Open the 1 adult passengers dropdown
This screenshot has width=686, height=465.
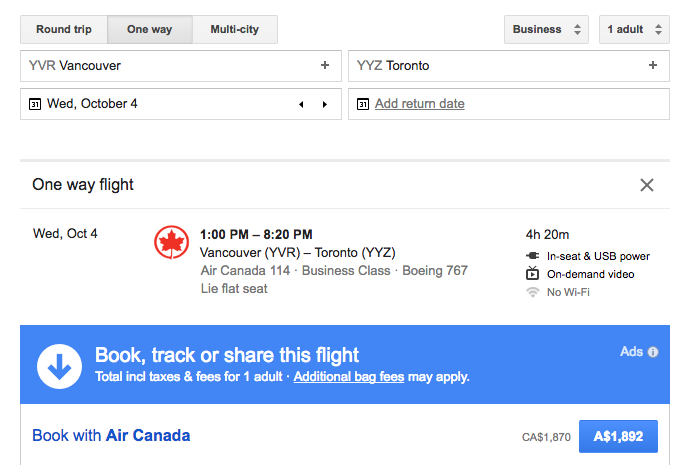[x=634, y=29]
